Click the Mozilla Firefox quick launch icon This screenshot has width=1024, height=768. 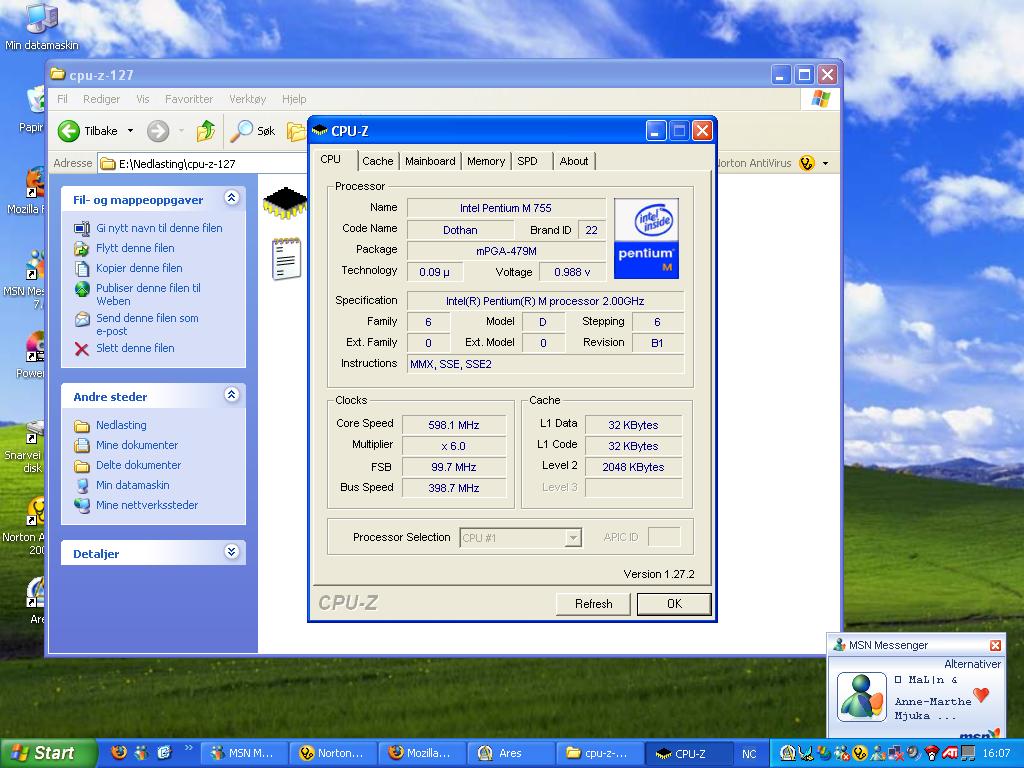119,753
